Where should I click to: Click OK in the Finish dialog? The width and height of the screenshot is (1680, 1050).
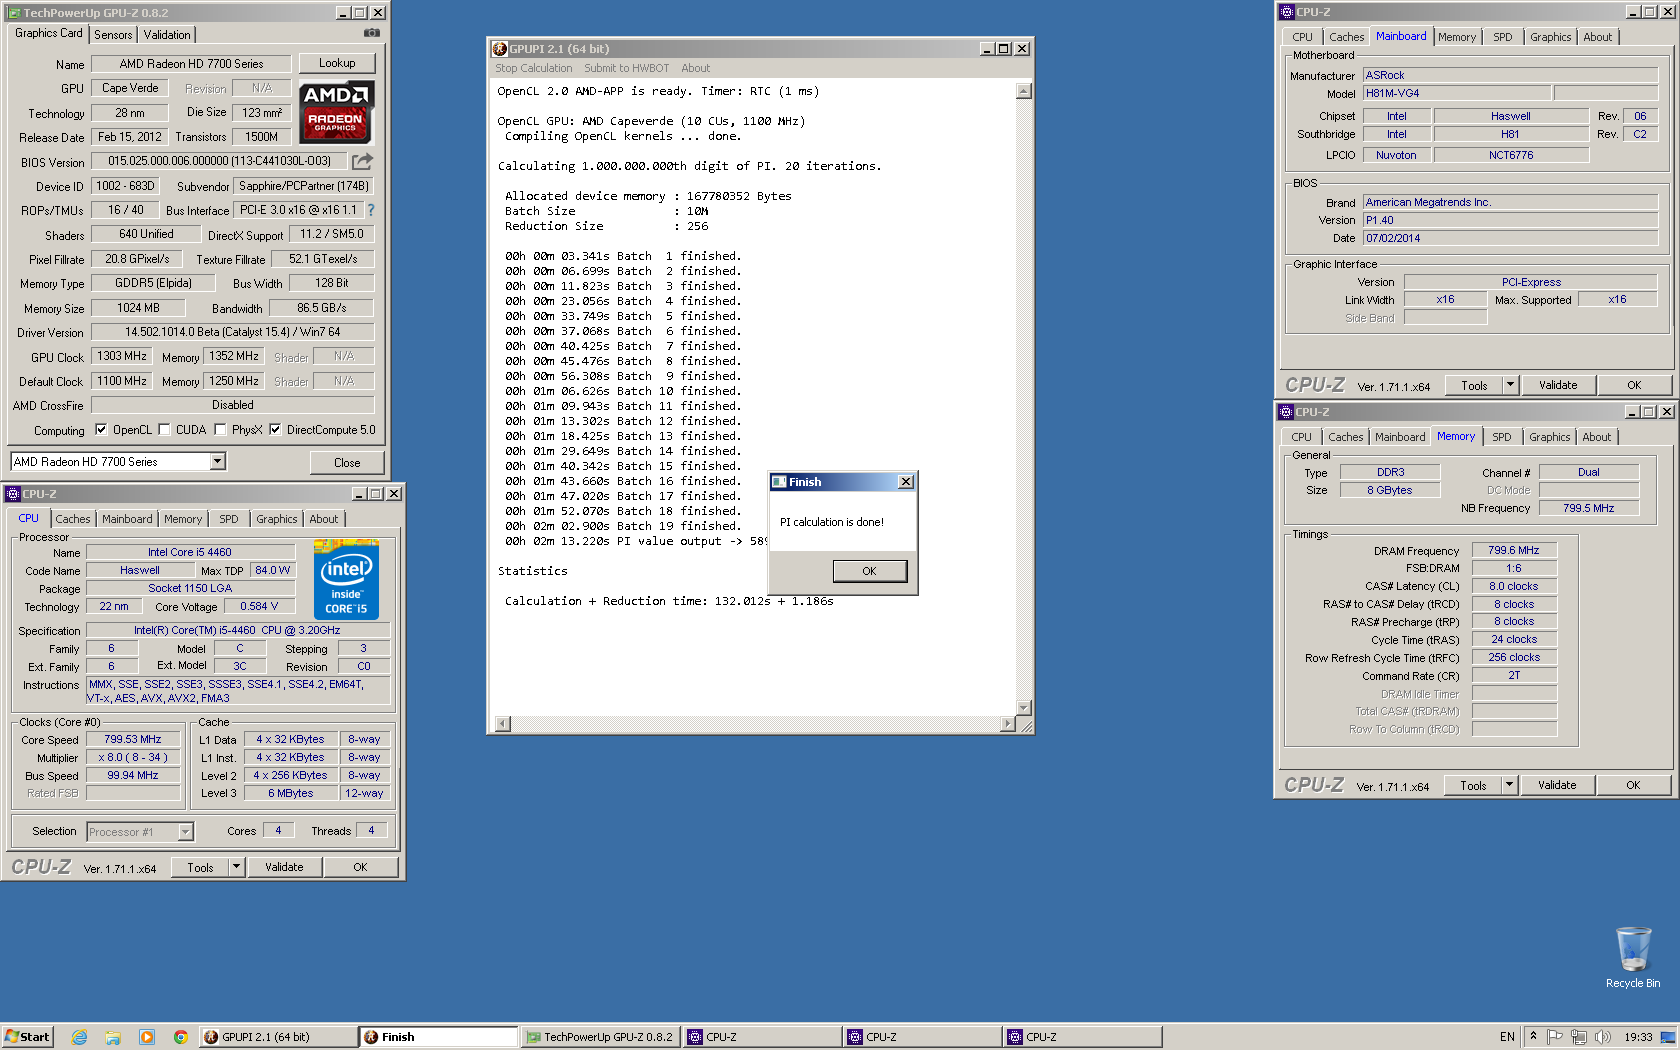point(869,571)
